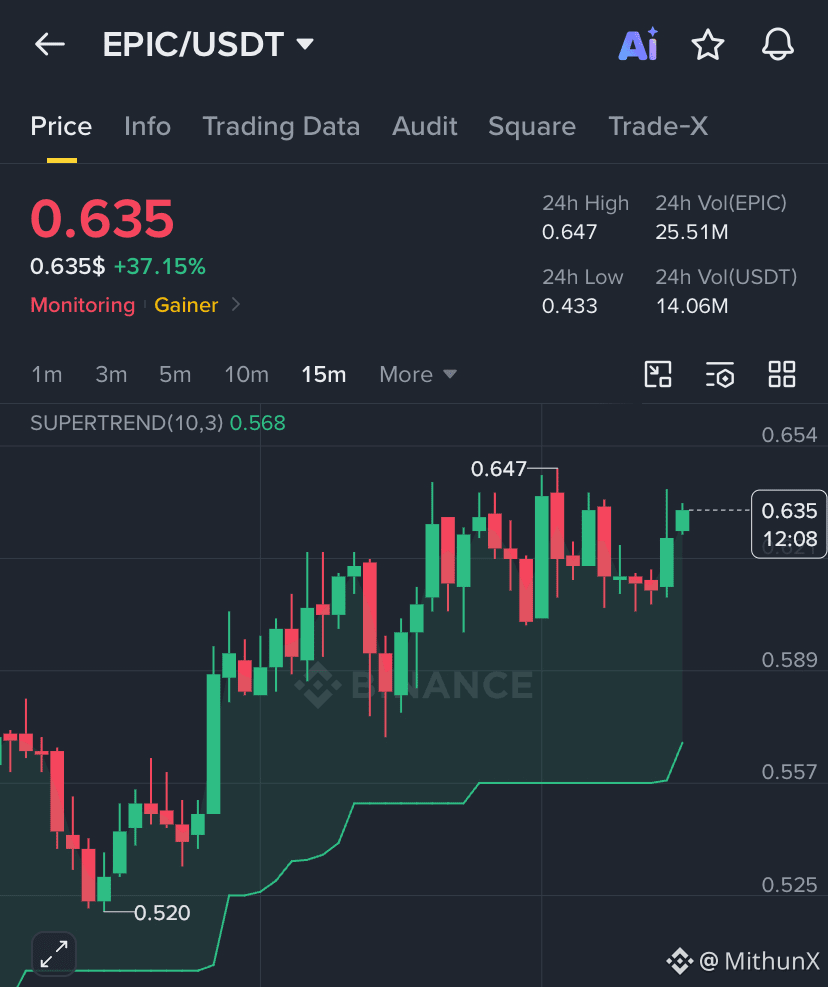Expand chart to fullscreen
Screen dimensions: 828x987
54,954
